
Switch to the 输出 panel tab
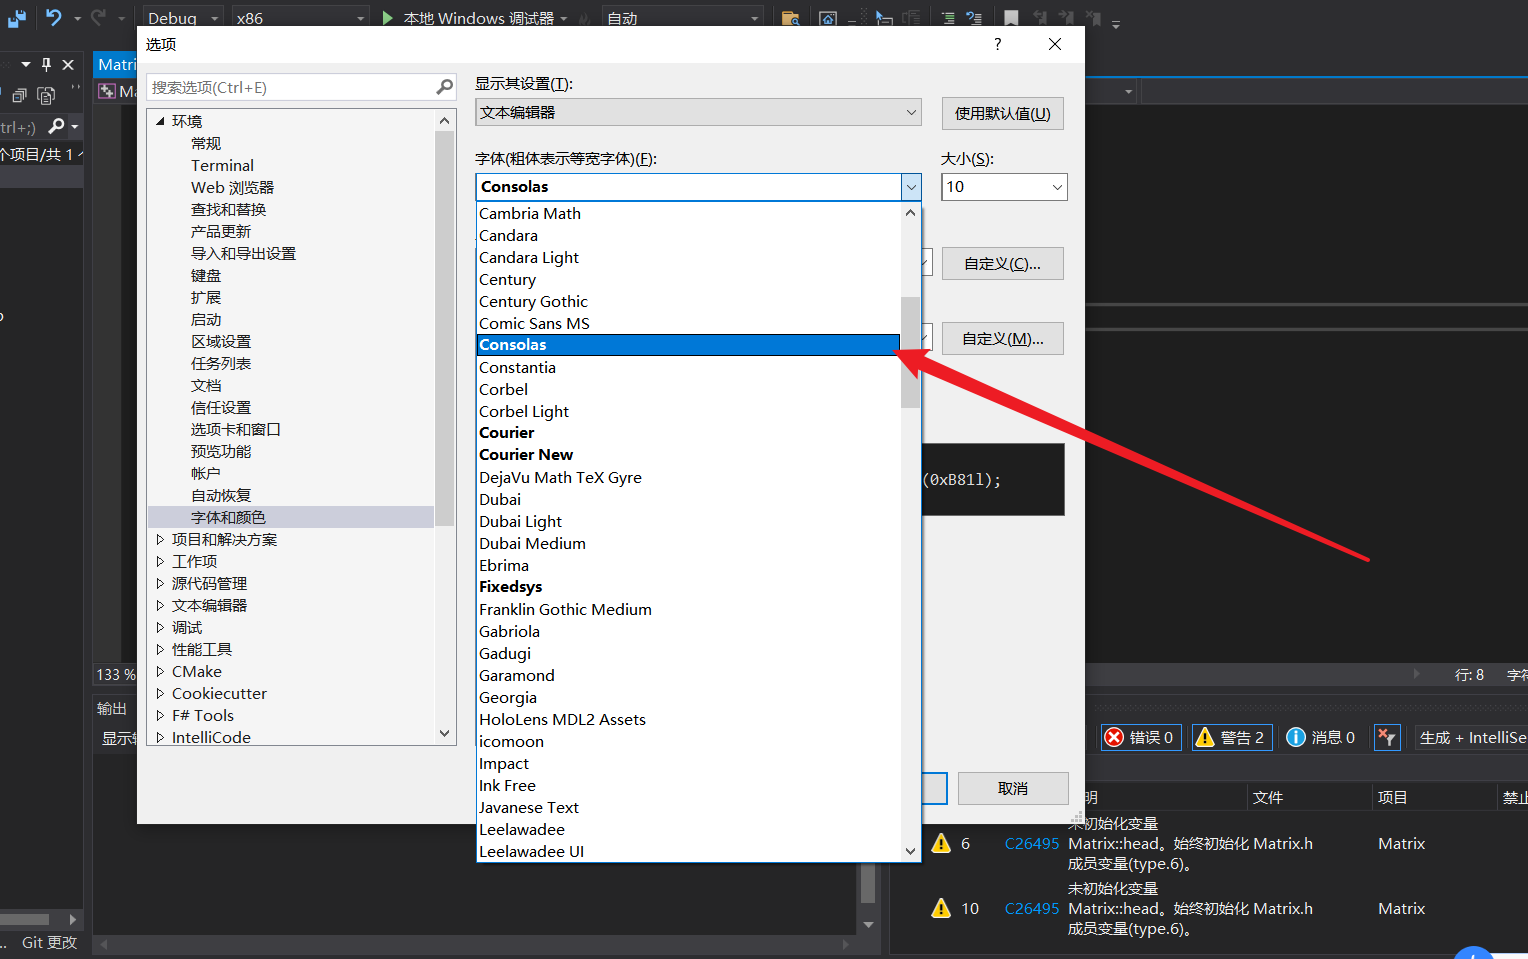click(x=112, y=708)
